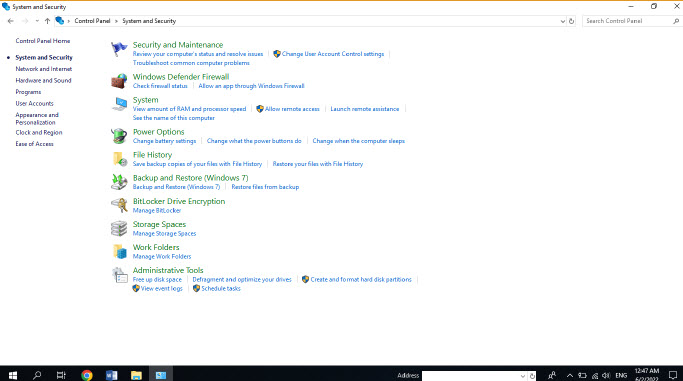This screenshot has width=683, height=381.
Task: Open taskbar search magnifier
Action: [x=37, y=375]
